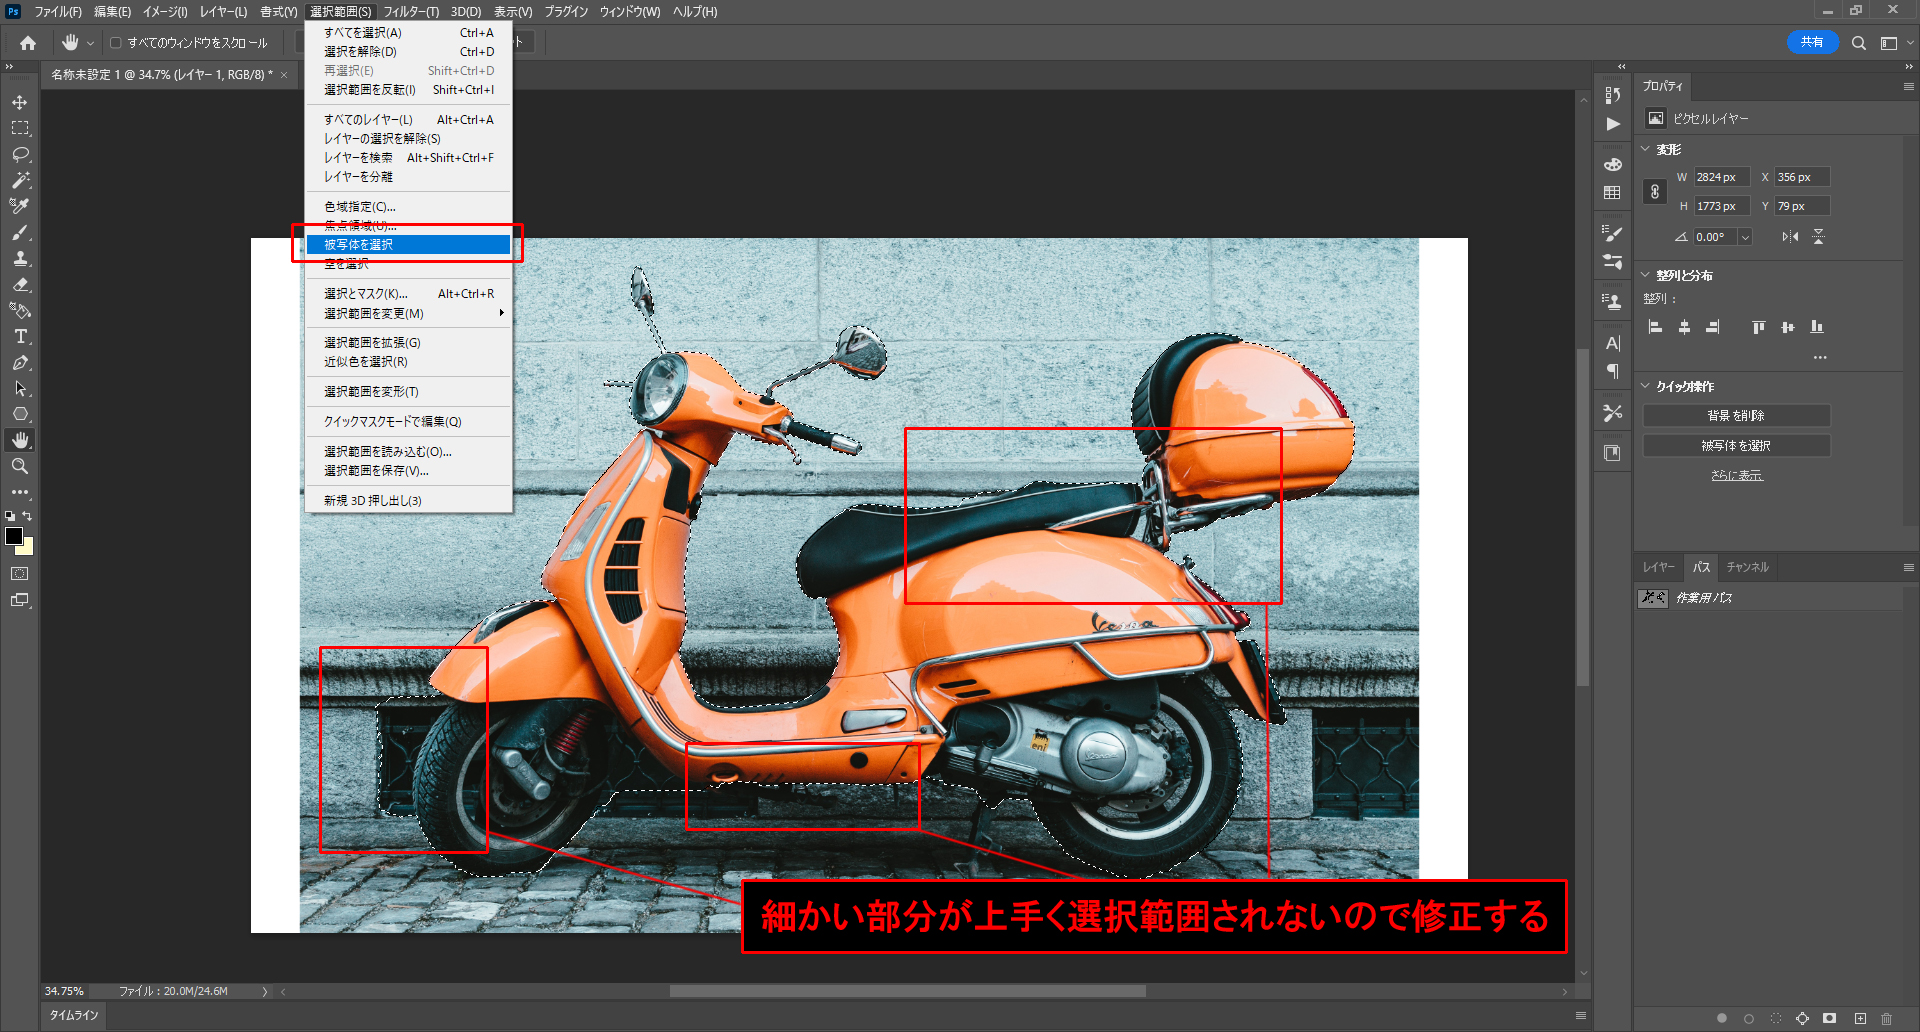This screenshot has height=1032, width=1920.
Task: Select the Lasso tool
Action: [20, 155]
